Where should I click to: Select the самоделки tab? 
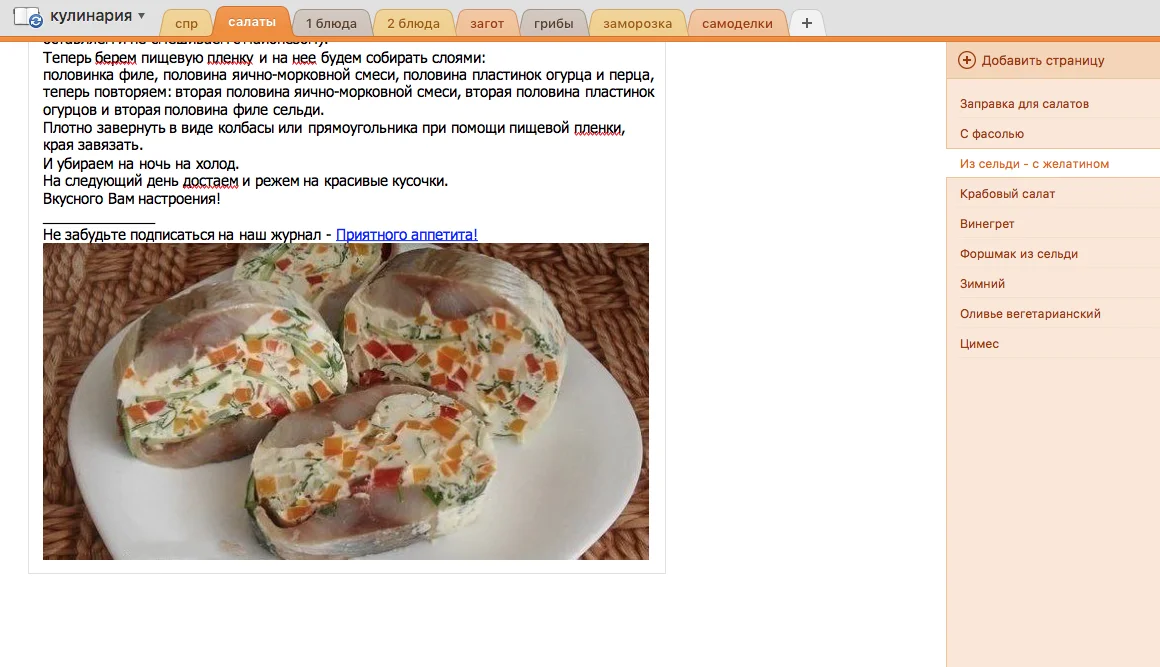737,24
